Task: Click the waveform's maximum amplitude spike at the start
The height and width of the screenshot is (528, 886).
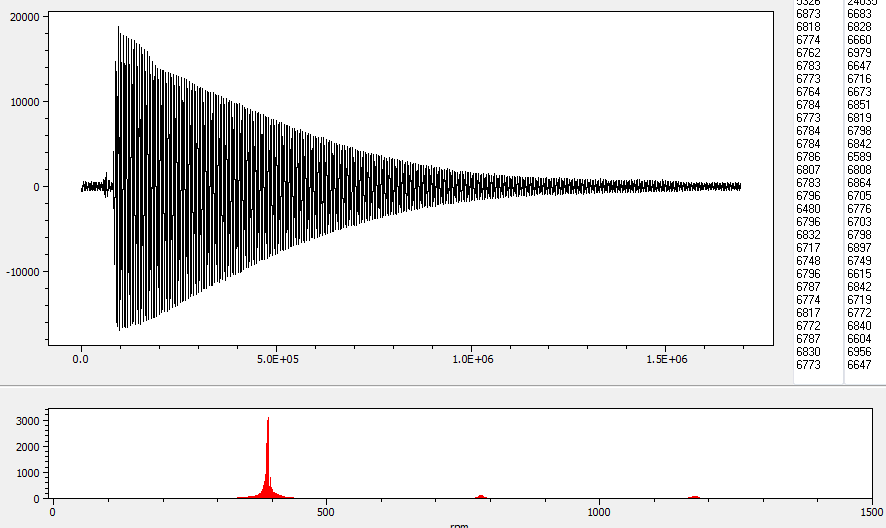Action: tap(118, 30)
